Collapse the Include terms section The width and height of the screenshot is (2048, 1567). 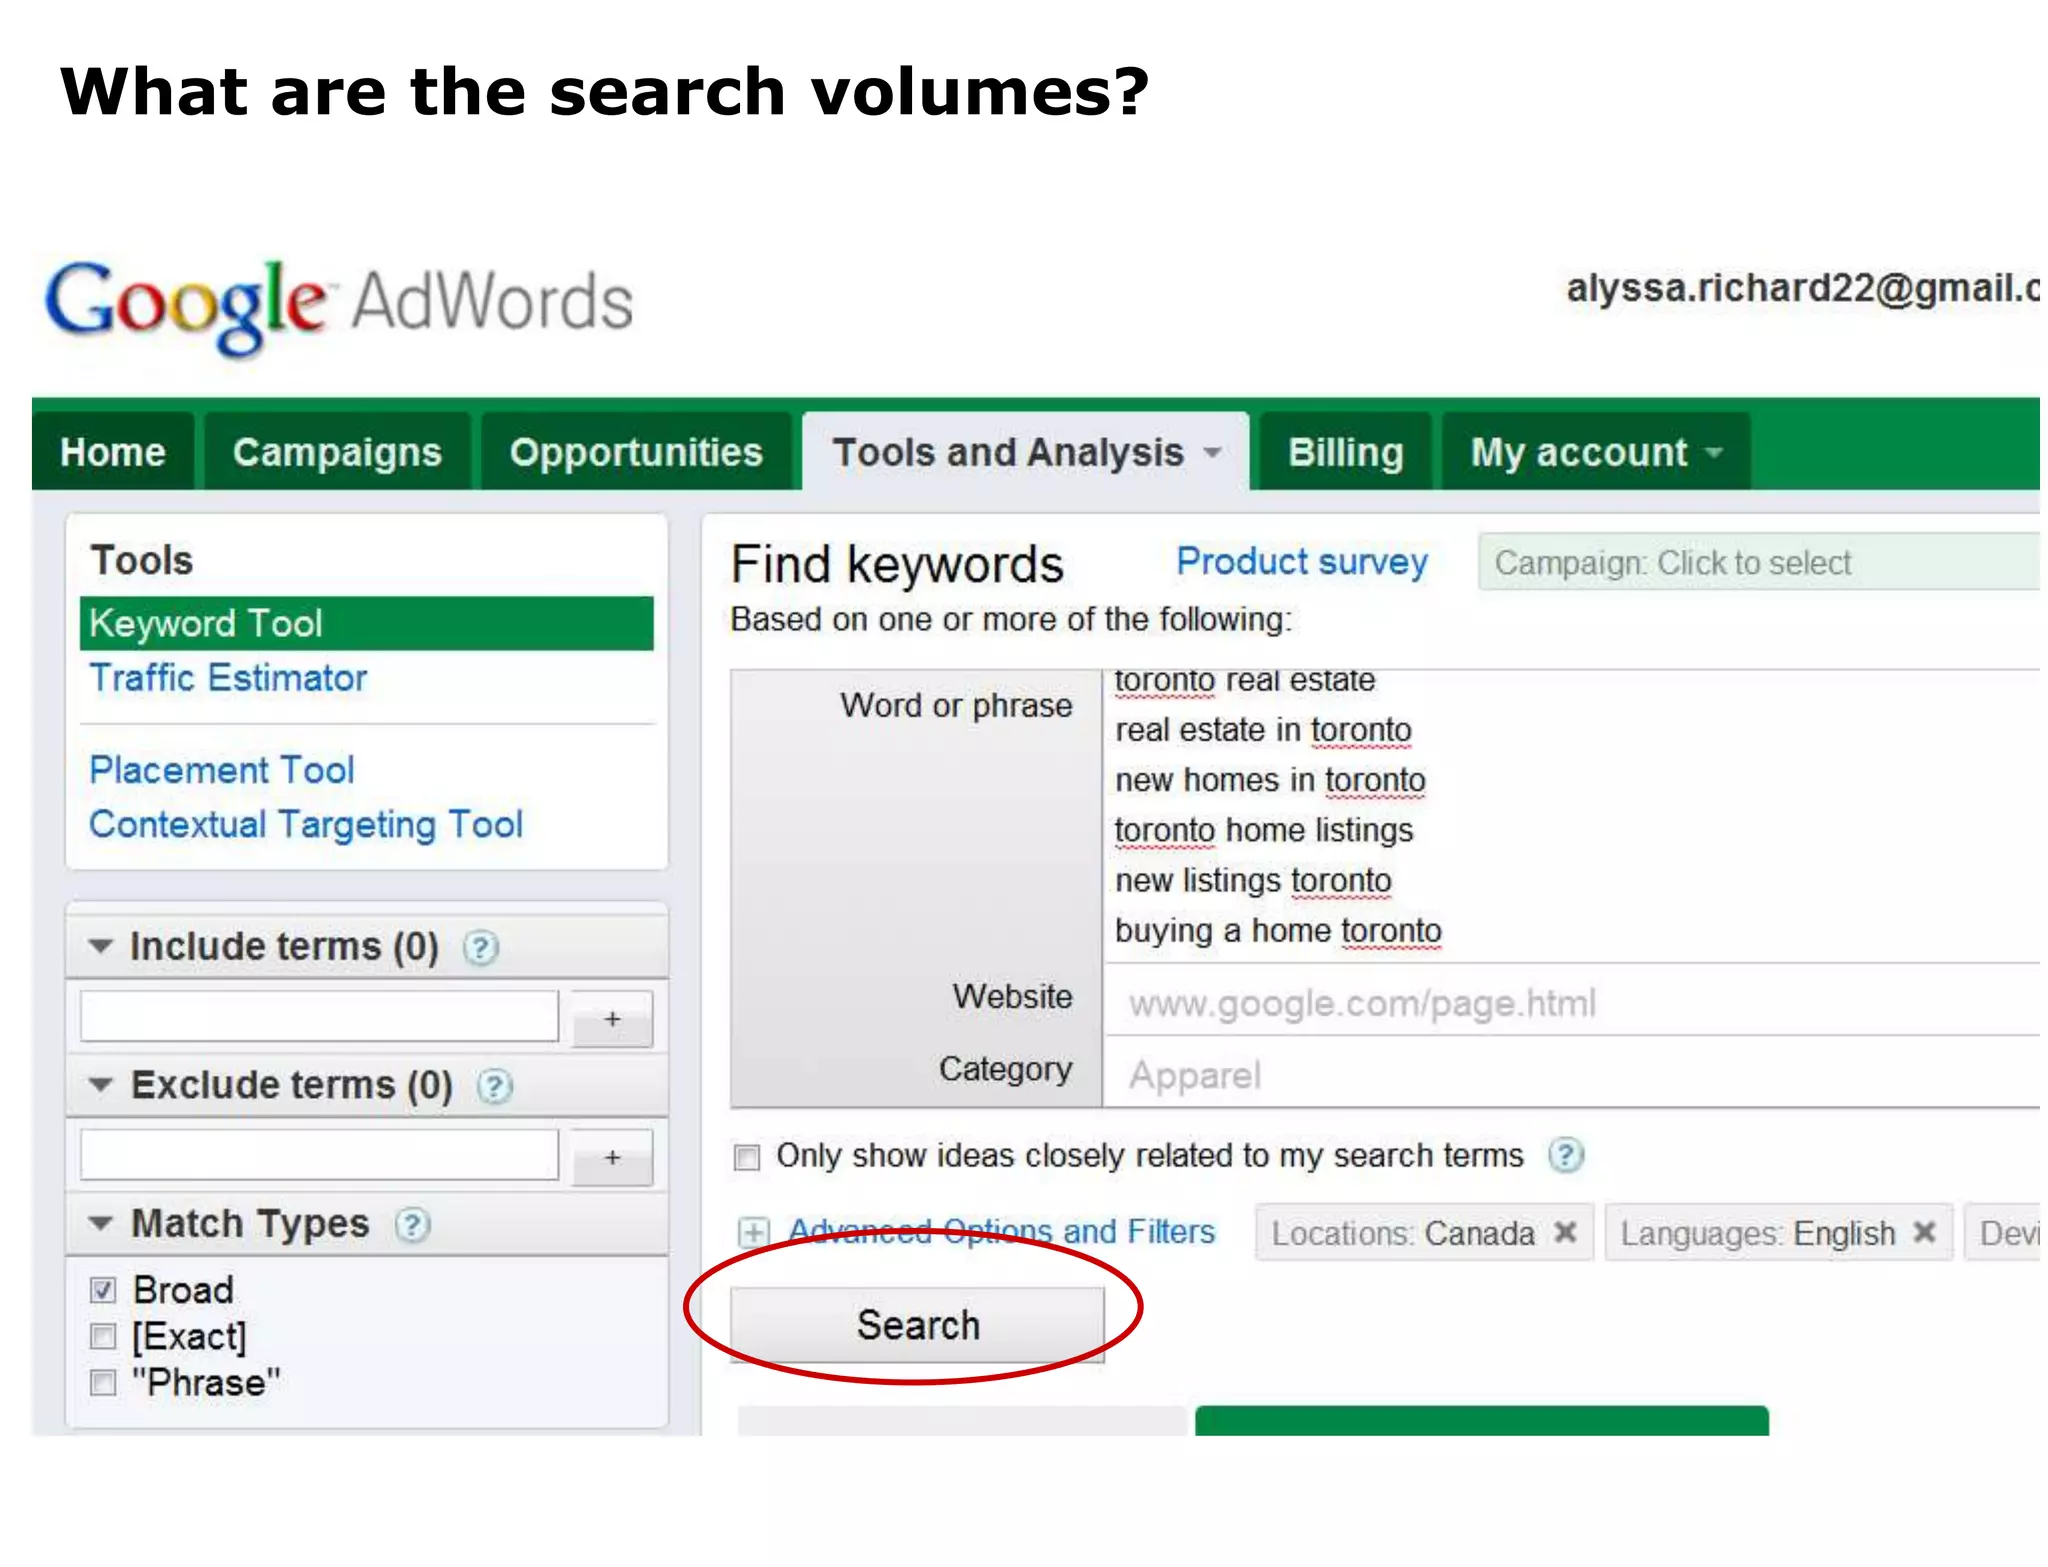point(100,945)
